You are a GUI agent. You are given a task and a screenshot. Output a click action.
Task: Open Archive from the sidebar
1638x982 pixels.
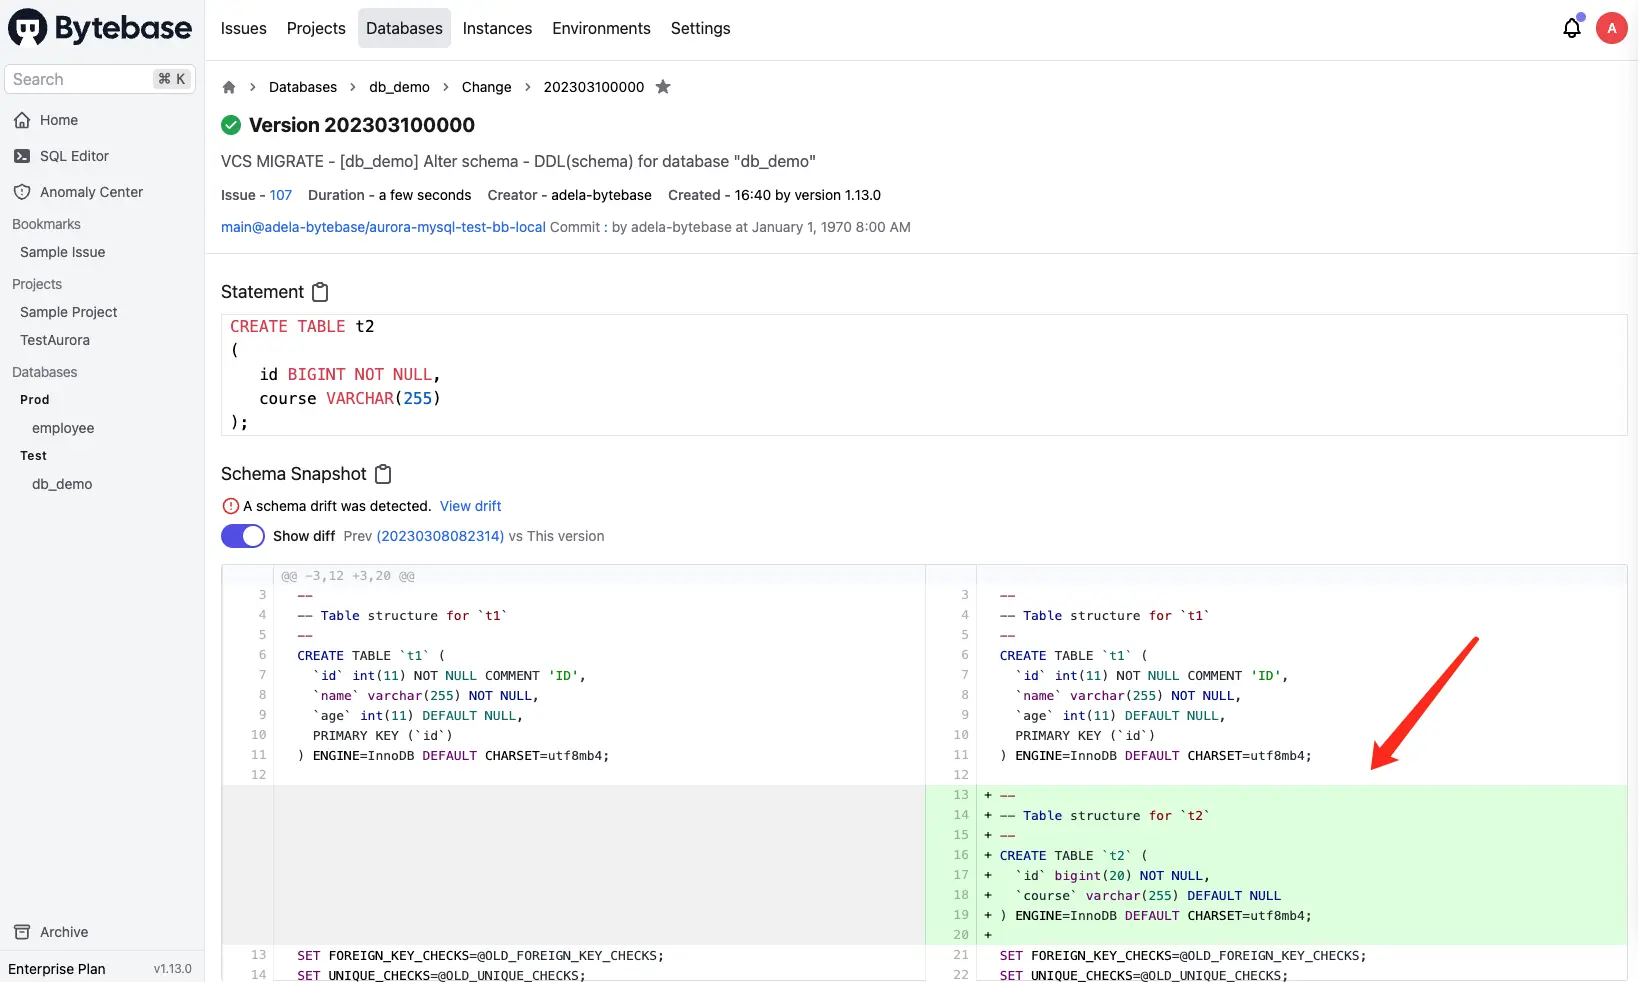62,932
